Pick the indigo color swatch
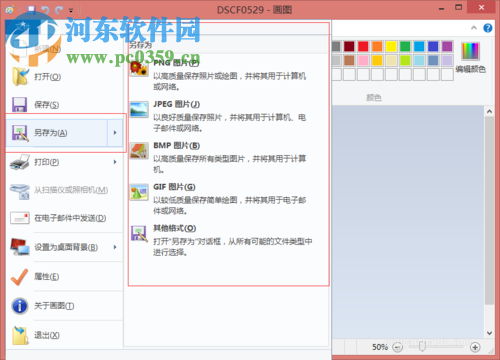Viewport: 500px width, 360px height. (x=433, y=46)
